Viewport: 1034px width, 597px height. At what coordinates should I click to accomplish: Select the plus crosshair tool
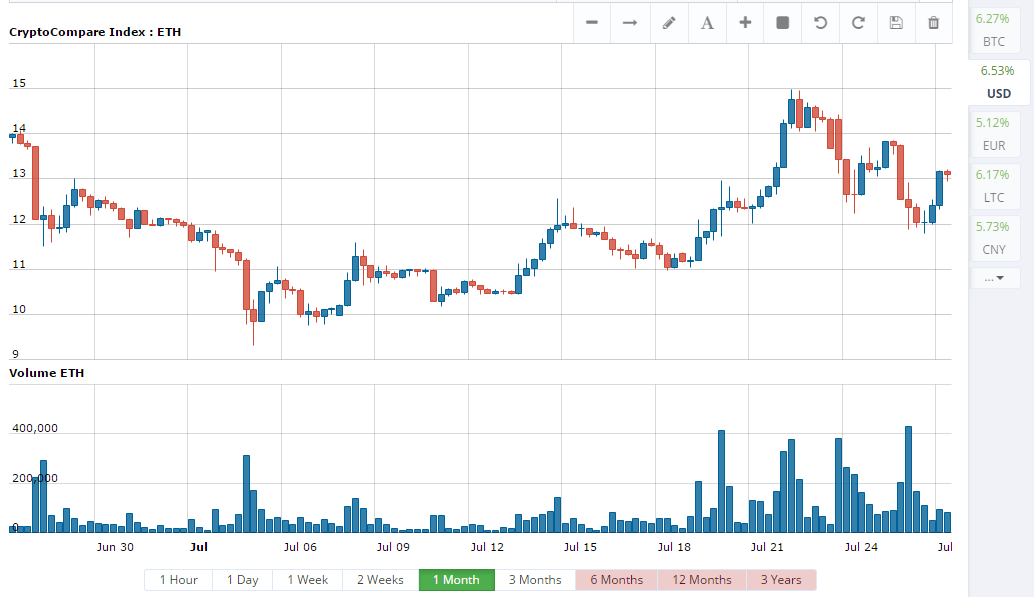[x=745, y=22]
